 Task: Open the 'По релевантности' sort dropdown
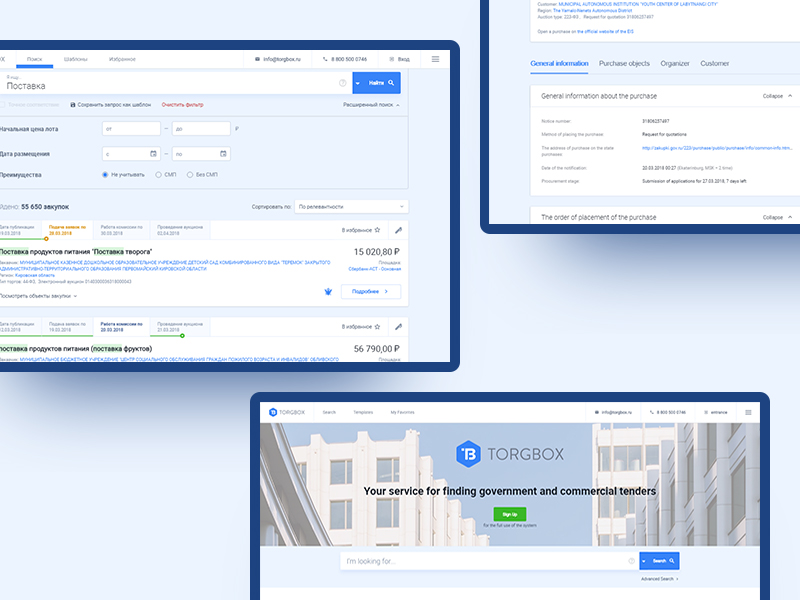tap(351, 207)
